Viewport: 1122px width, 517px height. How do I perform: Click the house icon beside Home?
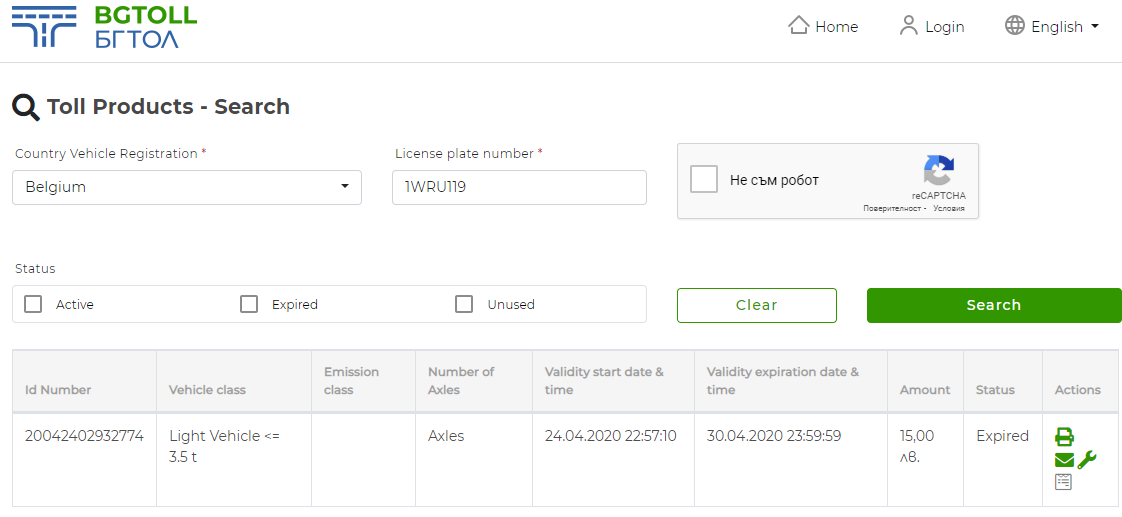(798, 26)
